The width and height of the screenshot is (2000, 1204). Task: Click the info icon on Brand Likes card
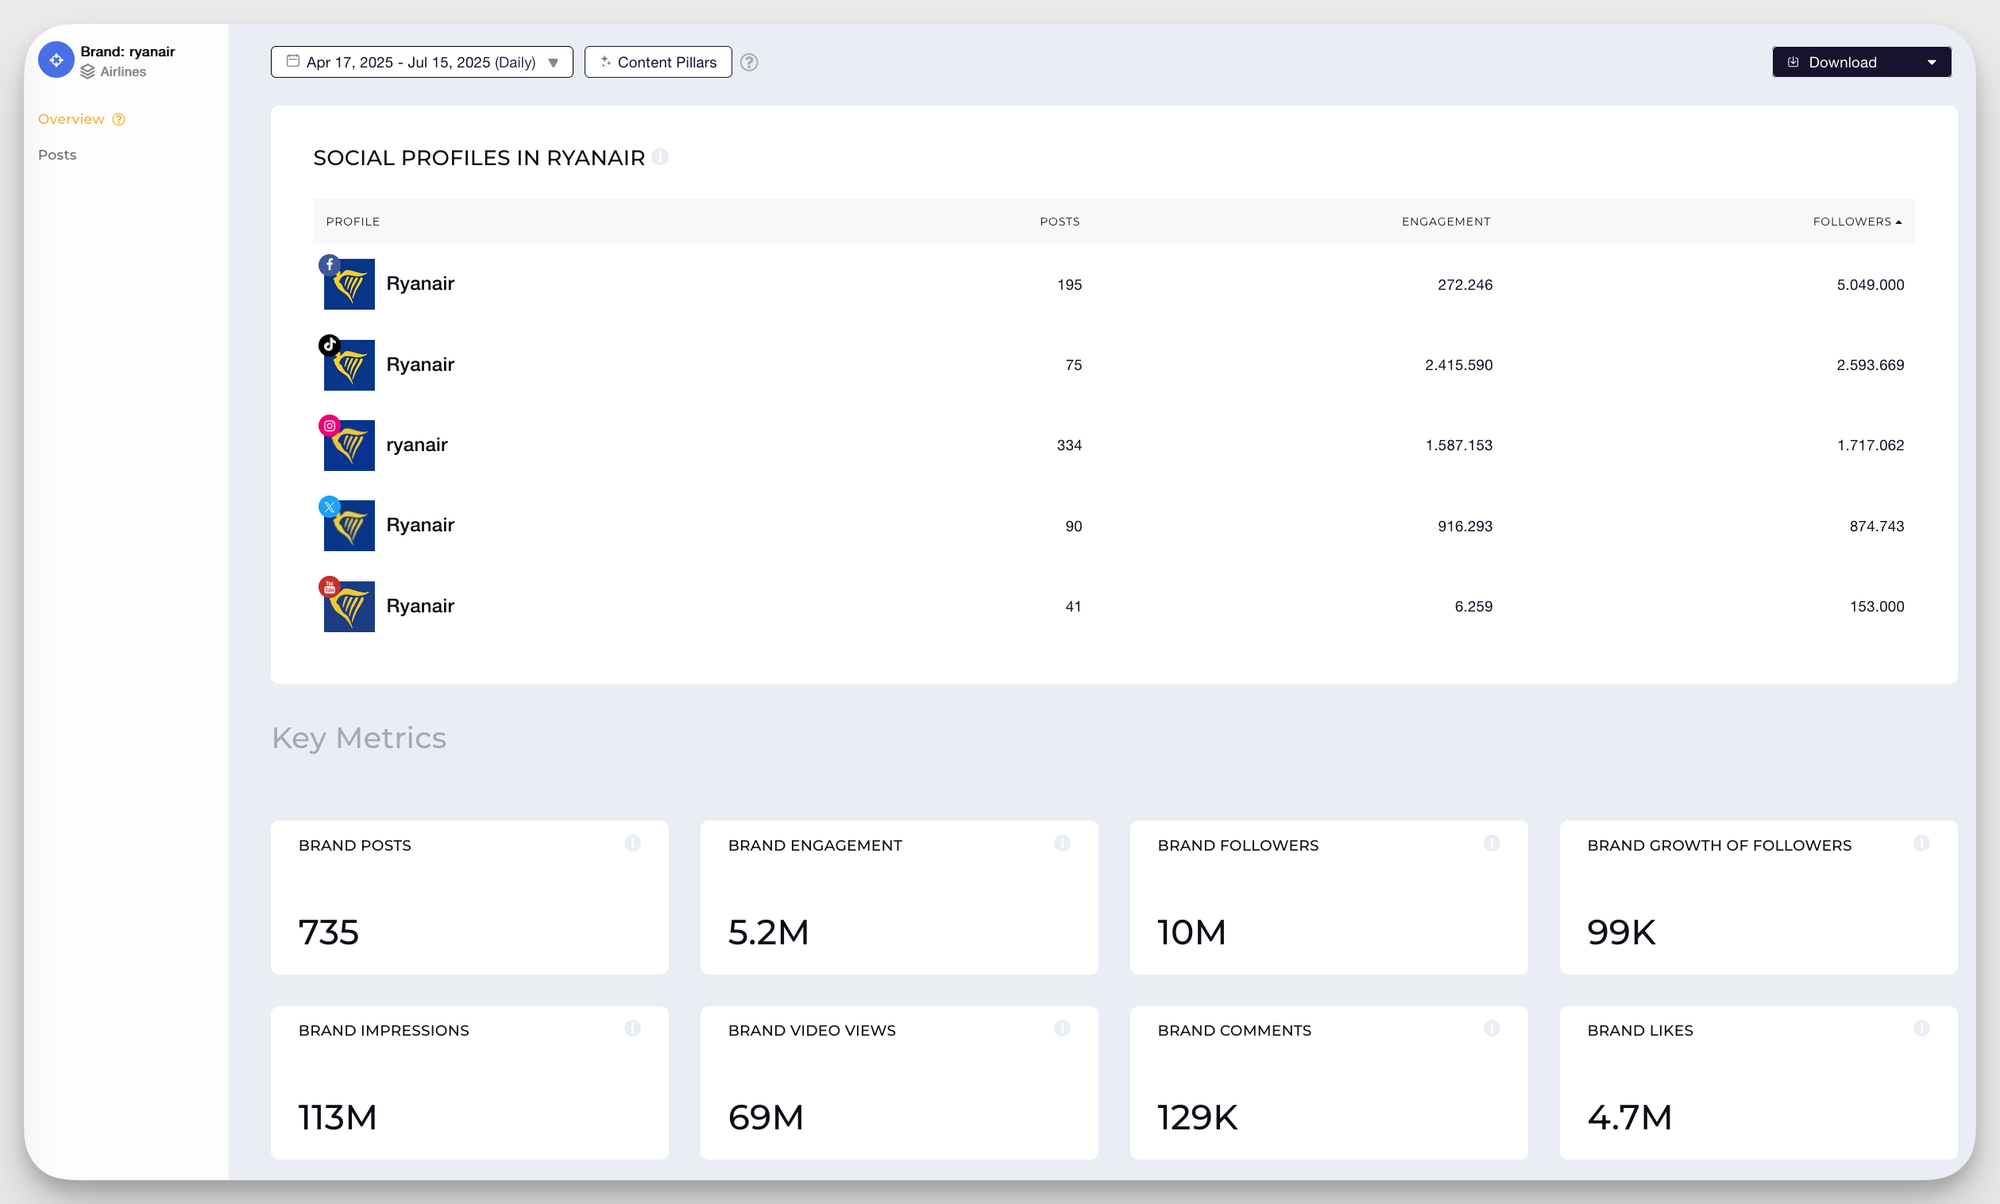click(x=1922, y=1028)
